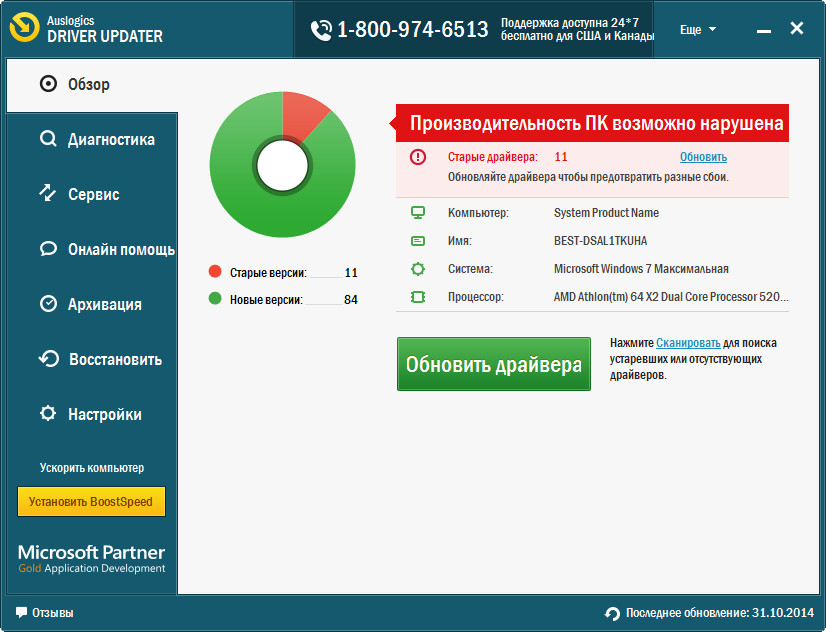Click the Процессор chip icon
826x632 pixels.
(418, 297)
